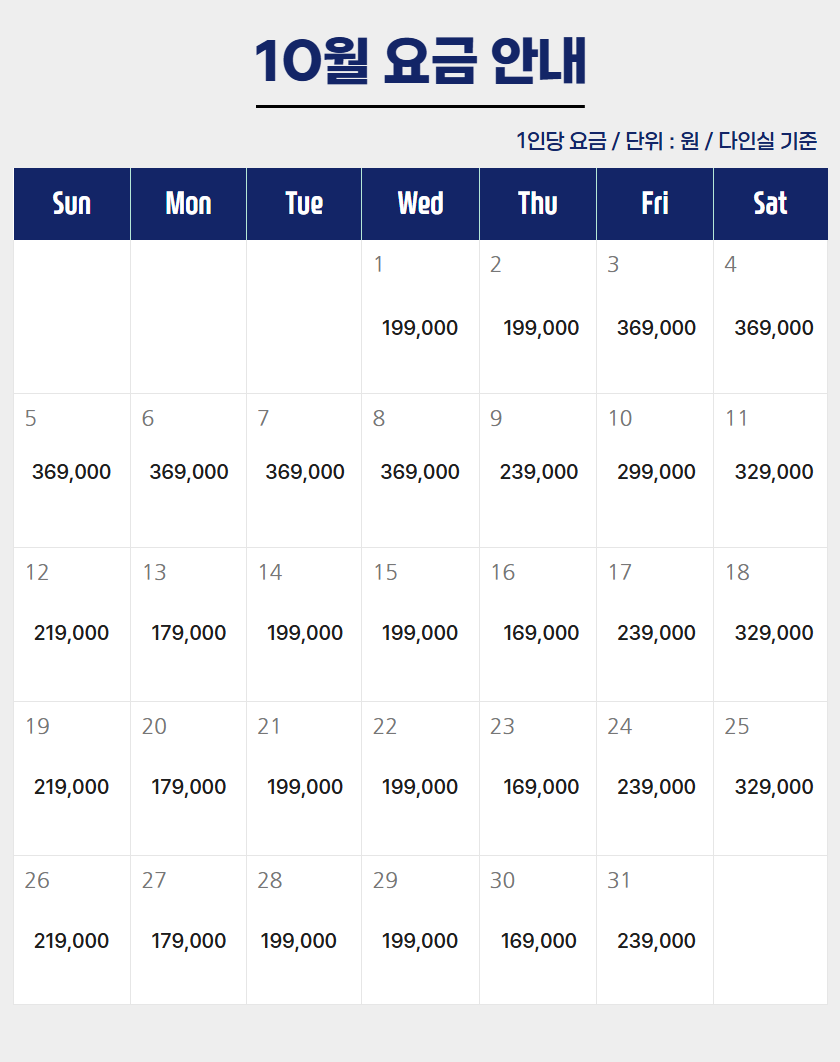Click the "10월 요금 안내" title
The image size is (840, 1062).
coord(420,62)
